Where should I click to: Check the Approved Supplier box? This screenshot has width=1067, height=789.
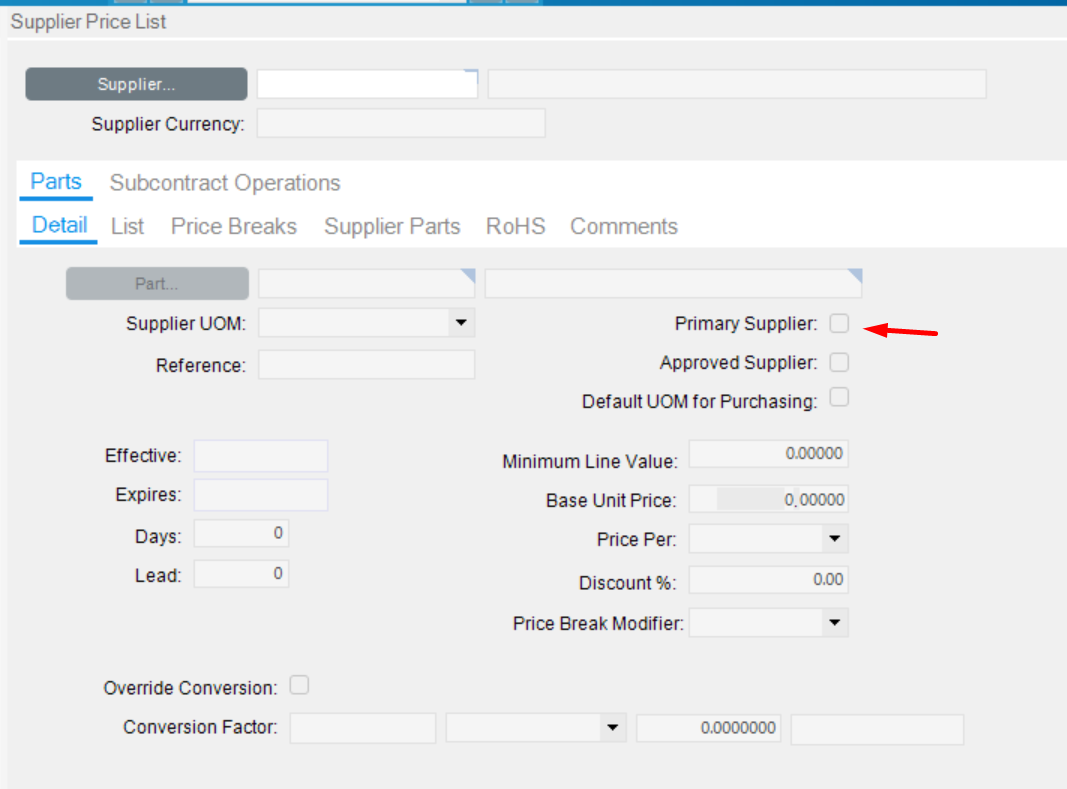pyautogui.click(x=839, y=362)
